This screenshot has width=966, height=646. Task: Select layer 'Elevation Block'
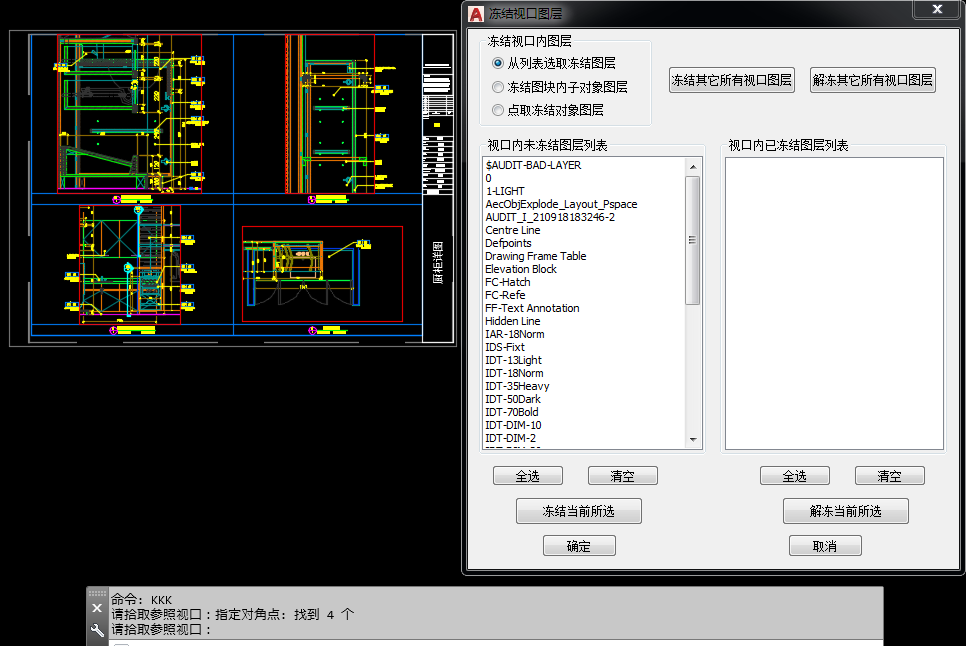click(585, 269)
